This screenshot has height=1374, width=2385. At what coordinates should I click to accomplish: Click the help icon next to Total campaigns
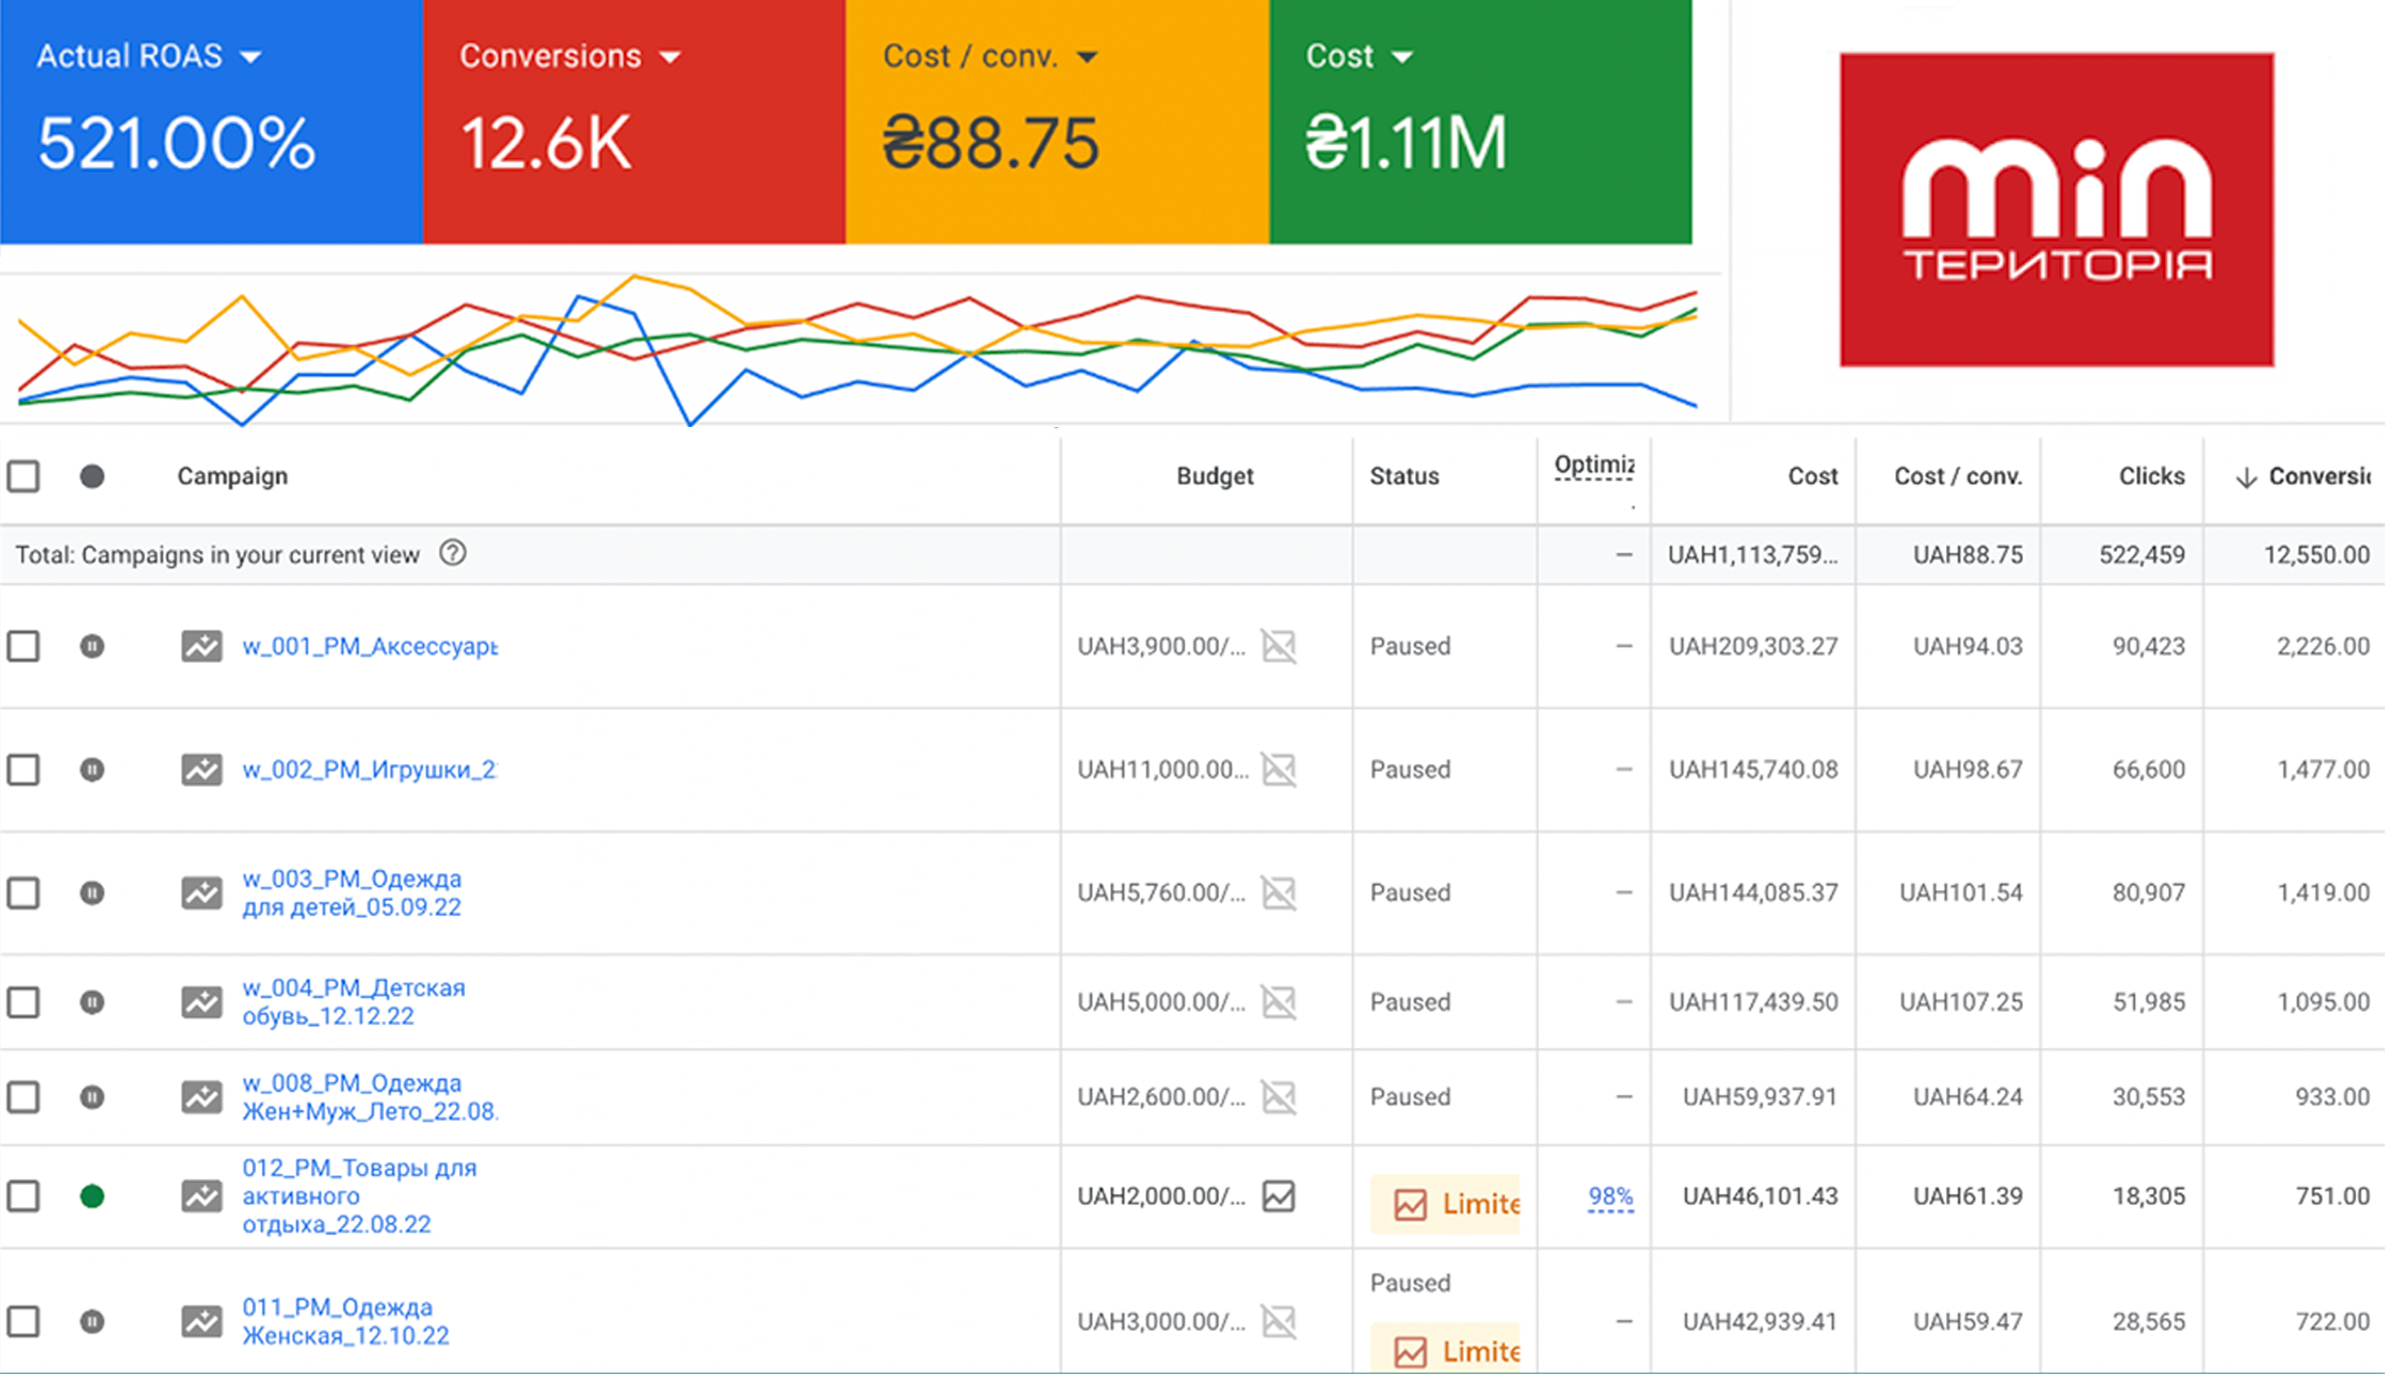tap(452, 553)
